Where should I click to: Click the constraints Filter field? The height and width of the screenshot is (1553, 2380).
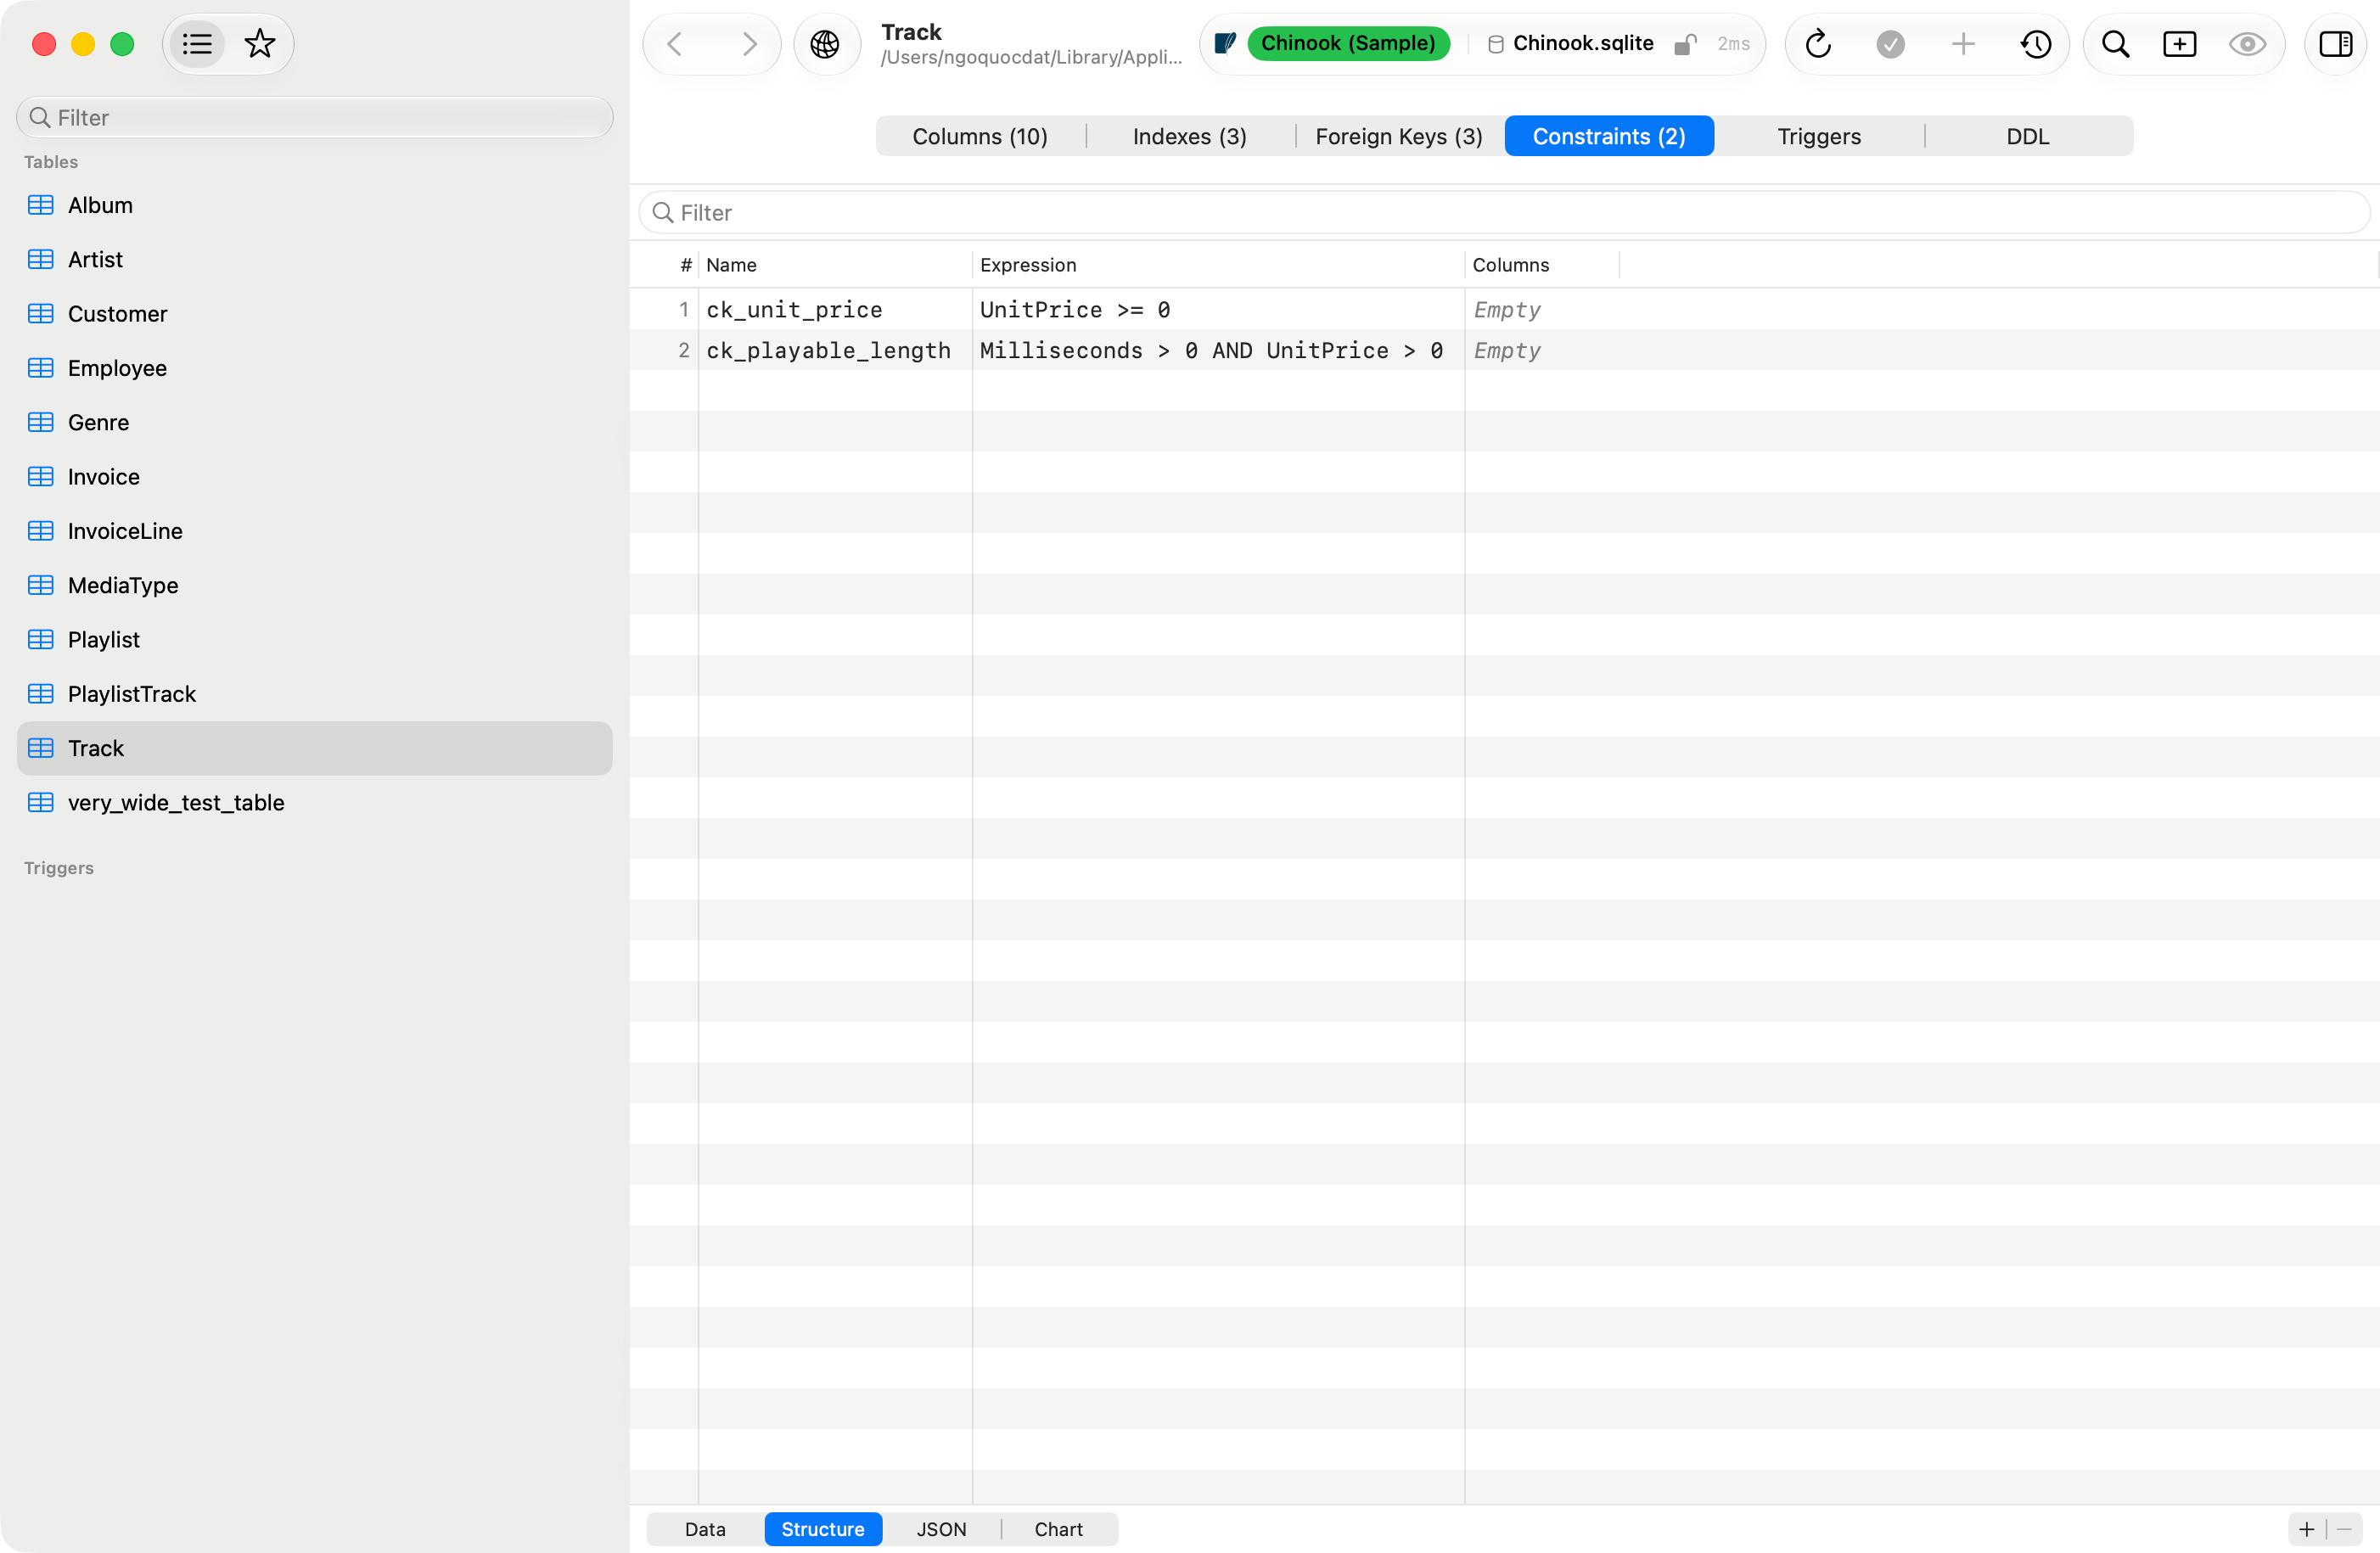tap(1504, 213)
